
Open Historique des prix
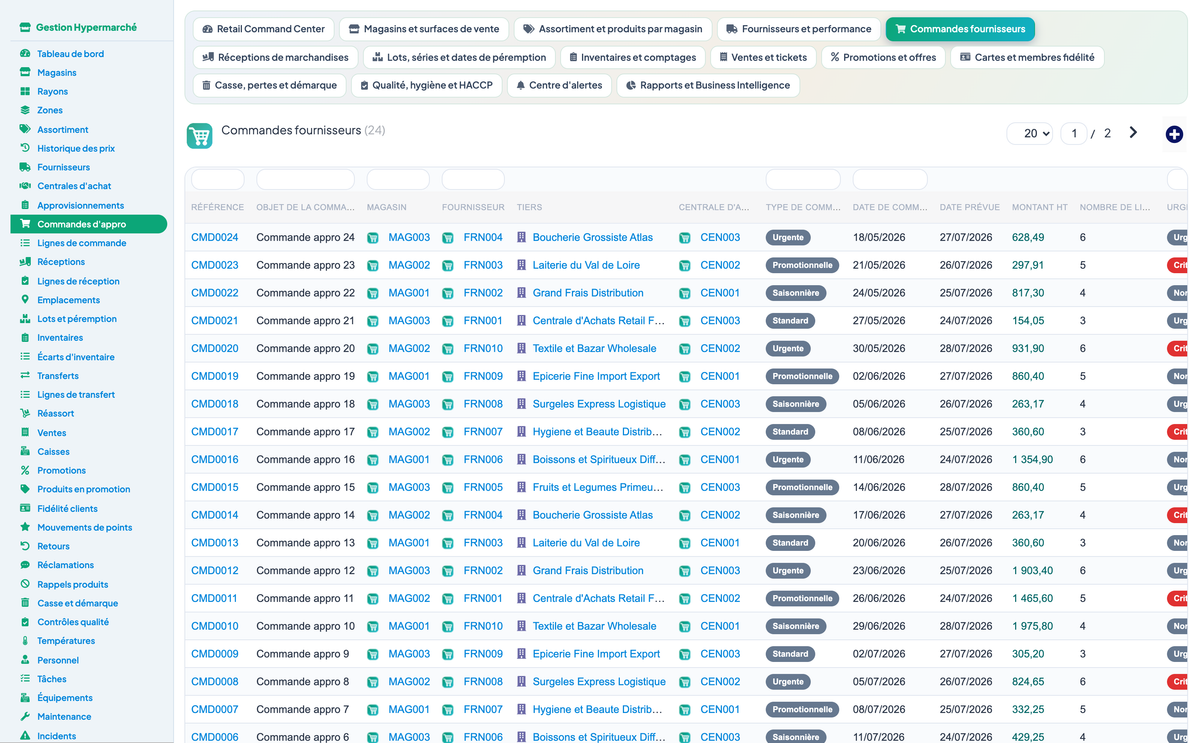tap(76, 149)
